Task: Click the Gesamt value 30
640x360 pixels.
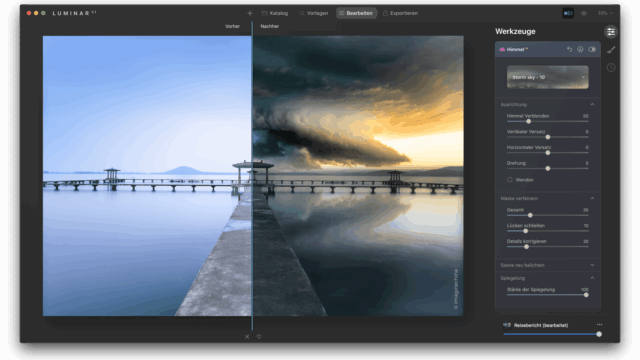Action: (586, 210)
